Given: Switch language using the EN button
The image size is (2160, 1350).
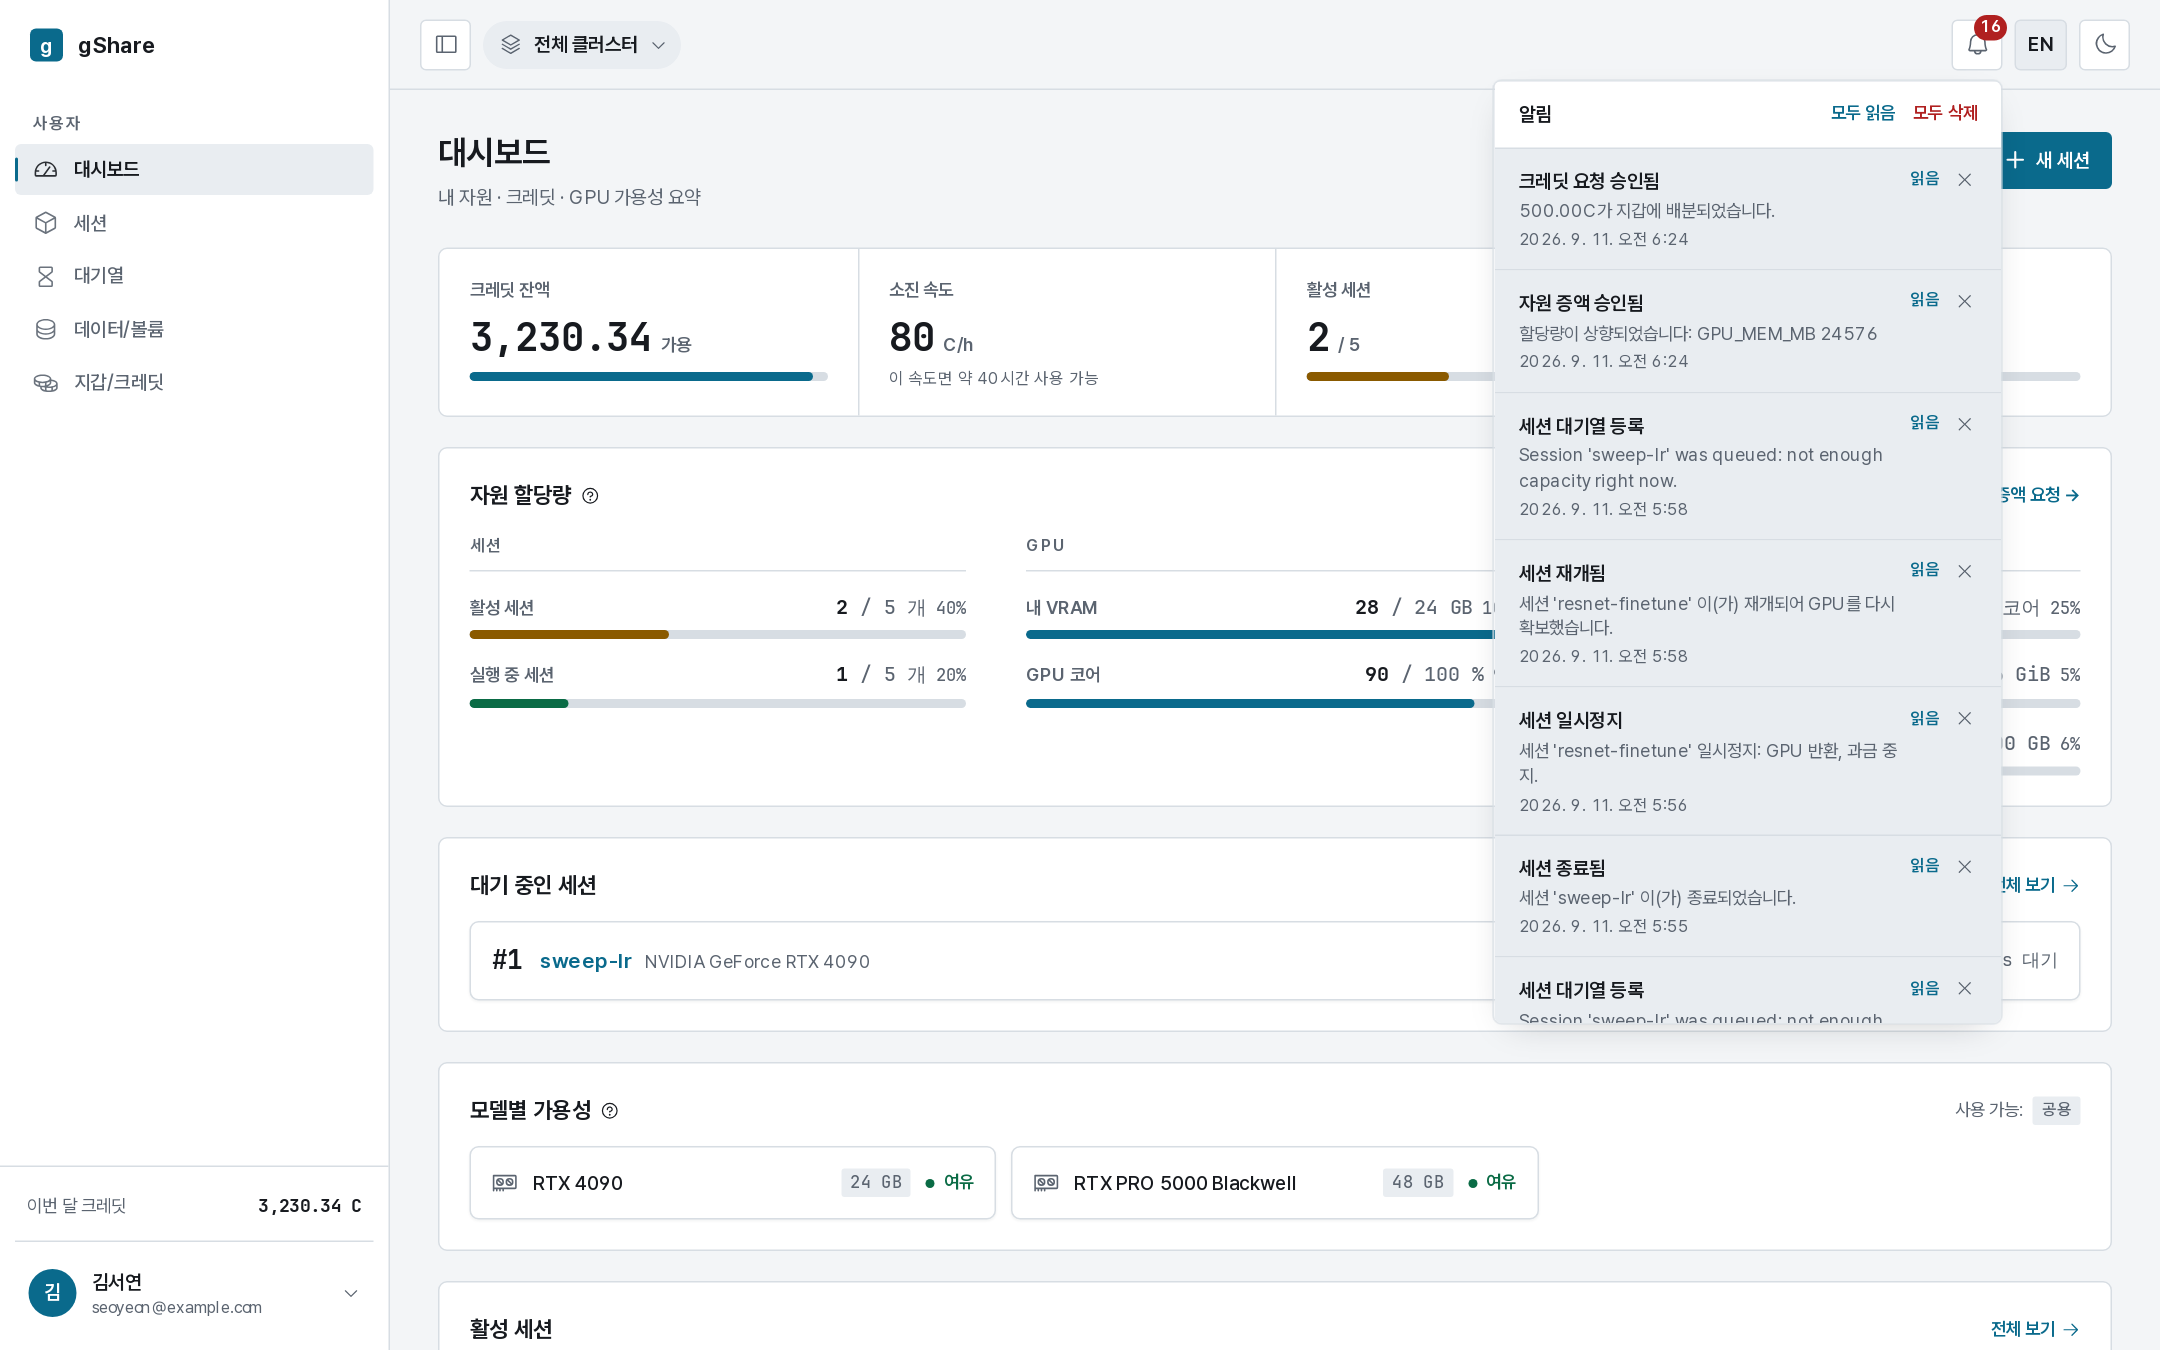Looking at the screenshot, I should (x=2040, y=45).
